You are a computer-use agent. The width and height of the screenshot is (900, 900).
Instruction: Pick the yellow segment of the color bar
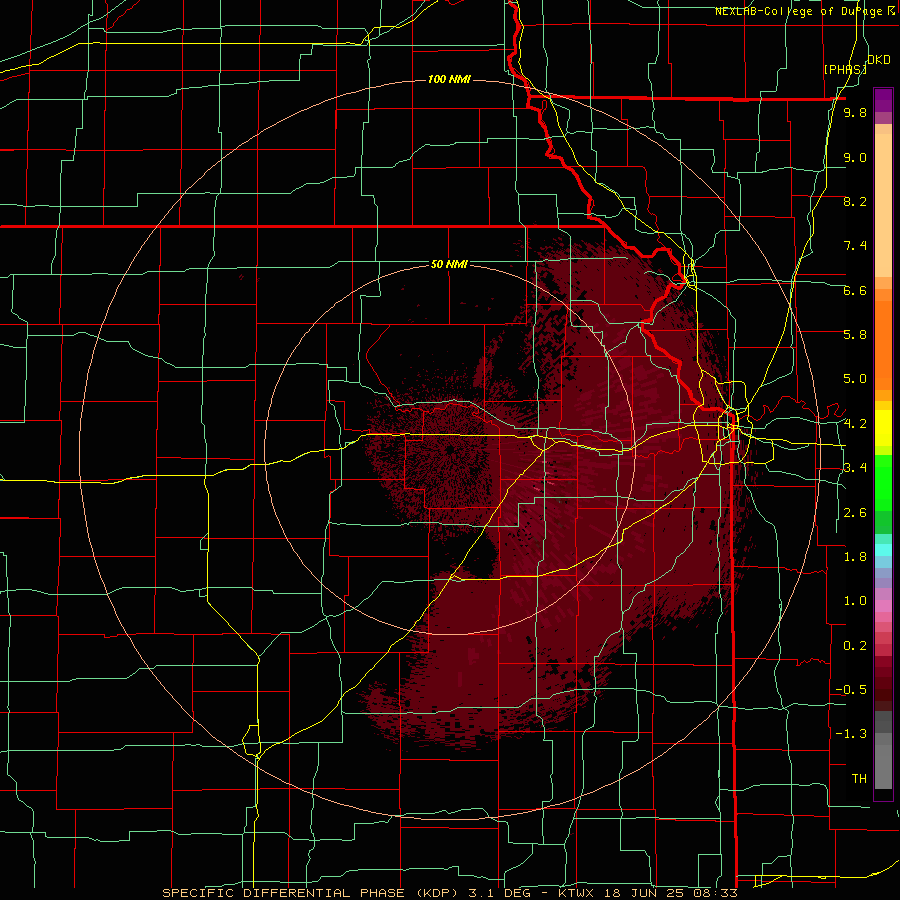click(883, 428)
